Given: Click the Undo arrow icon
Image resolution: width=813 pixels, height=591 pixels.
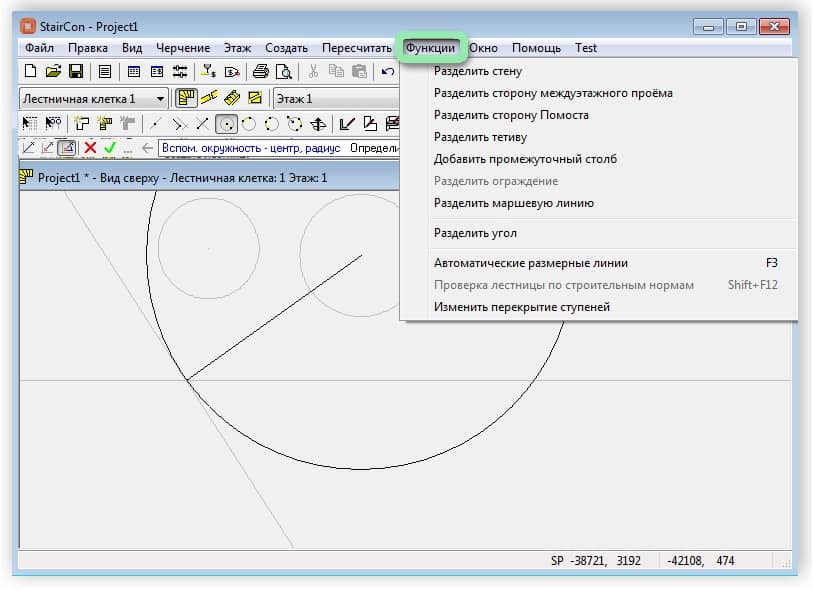Looking at the screenshot, I should [388, 71].
